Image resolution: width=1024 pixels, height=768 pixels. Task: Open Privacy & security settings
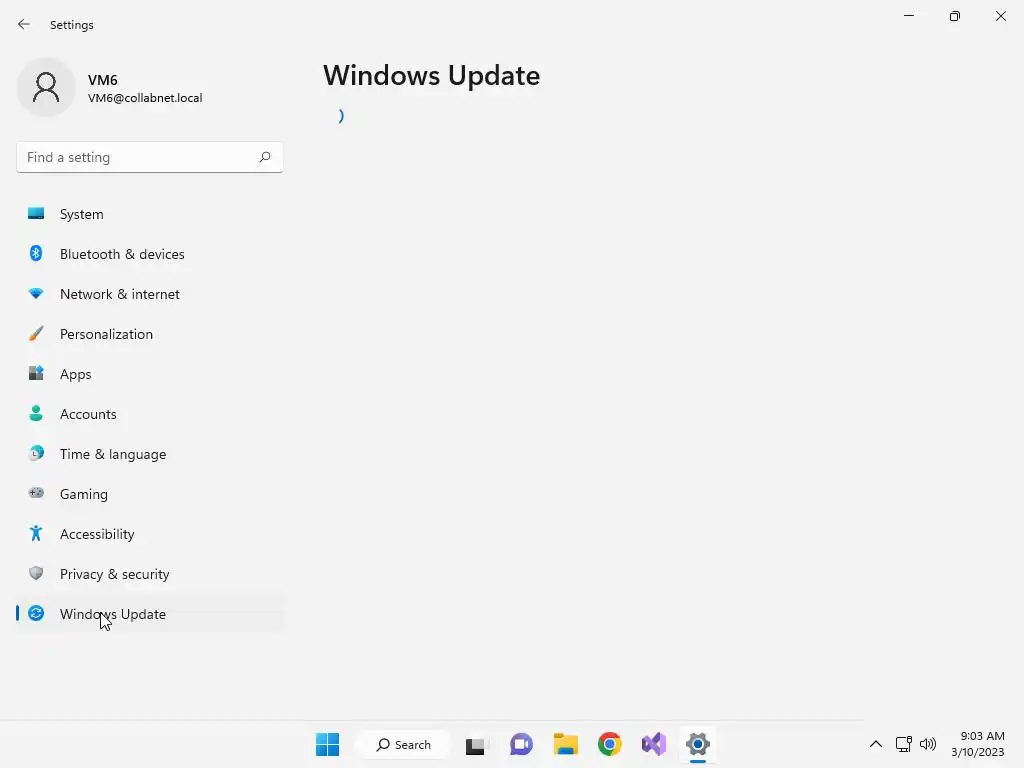[150, 574]
